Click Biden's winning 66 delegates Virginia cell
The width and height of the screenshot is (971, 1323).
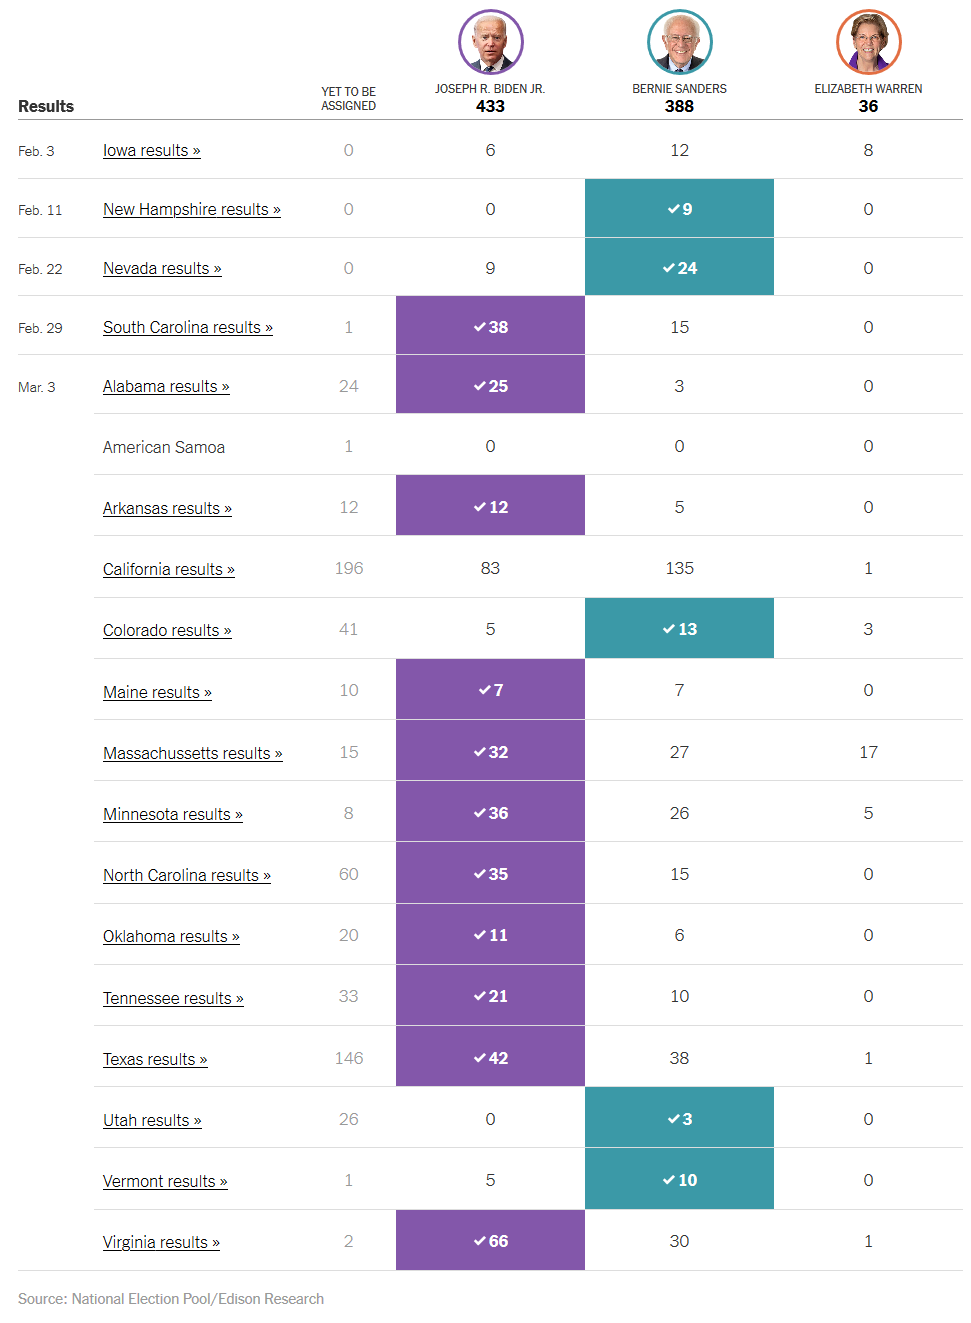tap(490, 1241)
